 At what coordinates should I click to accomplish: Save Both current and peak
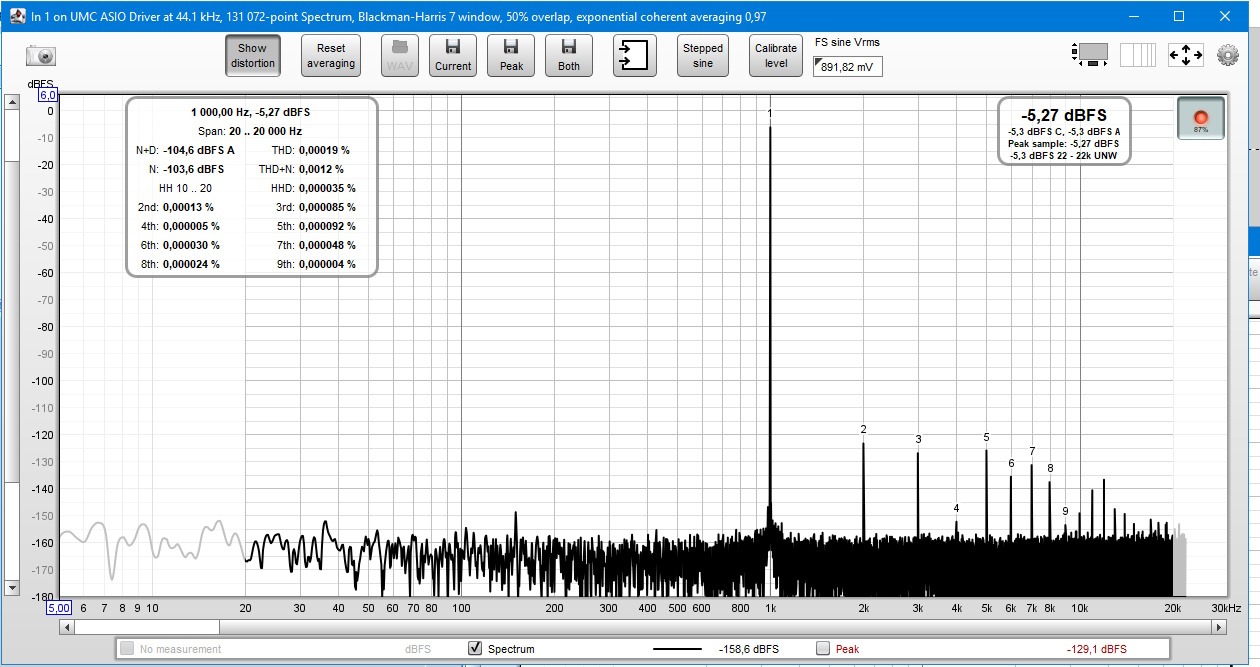569,55
